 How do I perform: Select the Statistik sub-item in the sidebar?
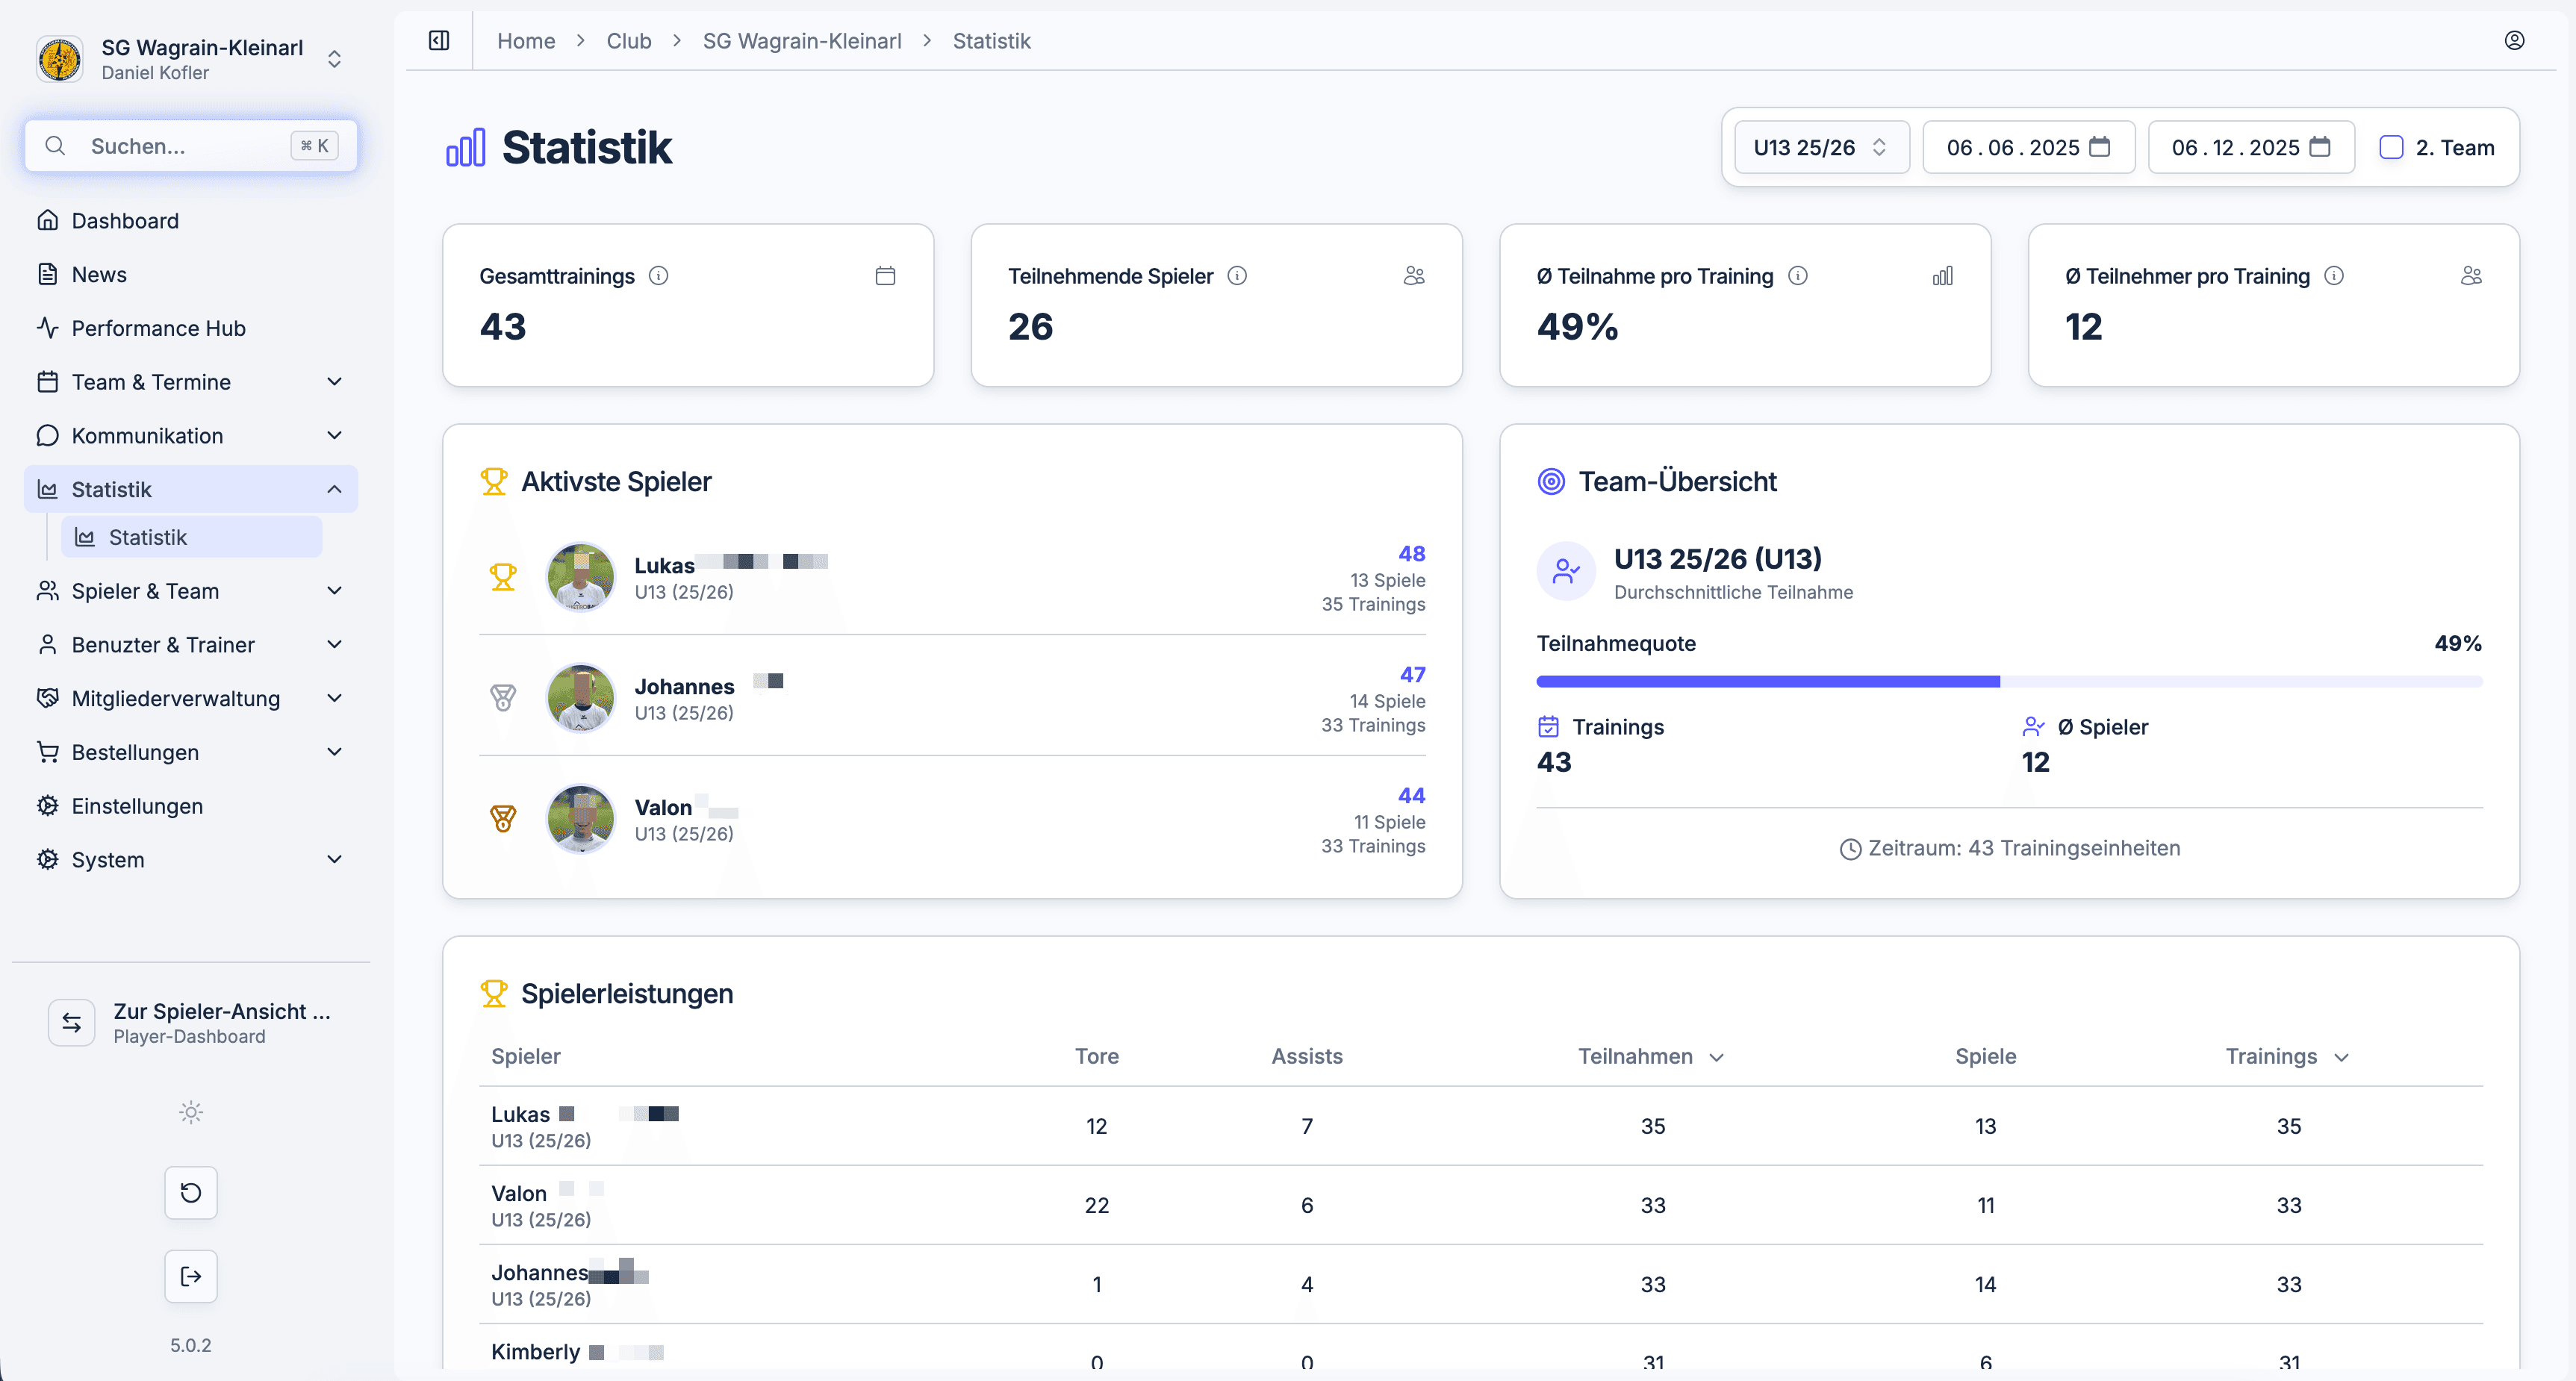tap(192, 538)
